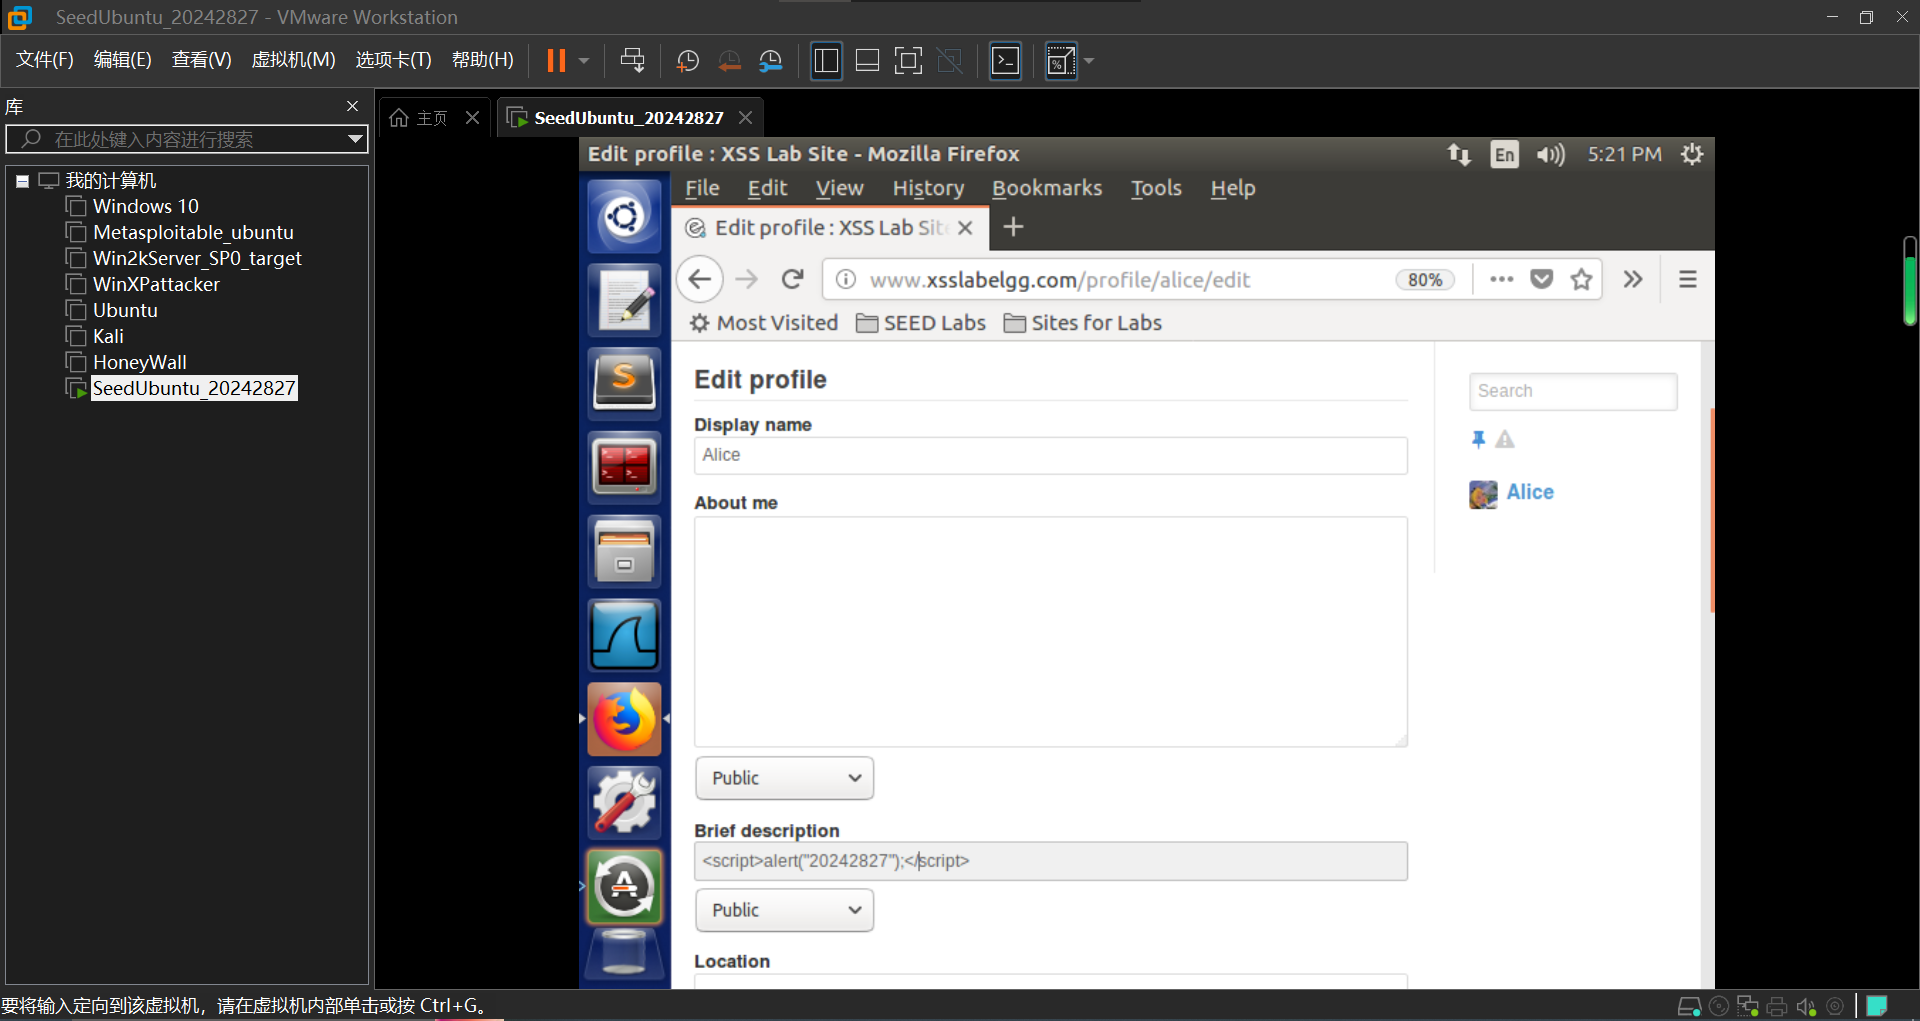Open the 选项卡(T) menu in VMware
Screen dimensions: 1920x1021
tap(394, 60)
